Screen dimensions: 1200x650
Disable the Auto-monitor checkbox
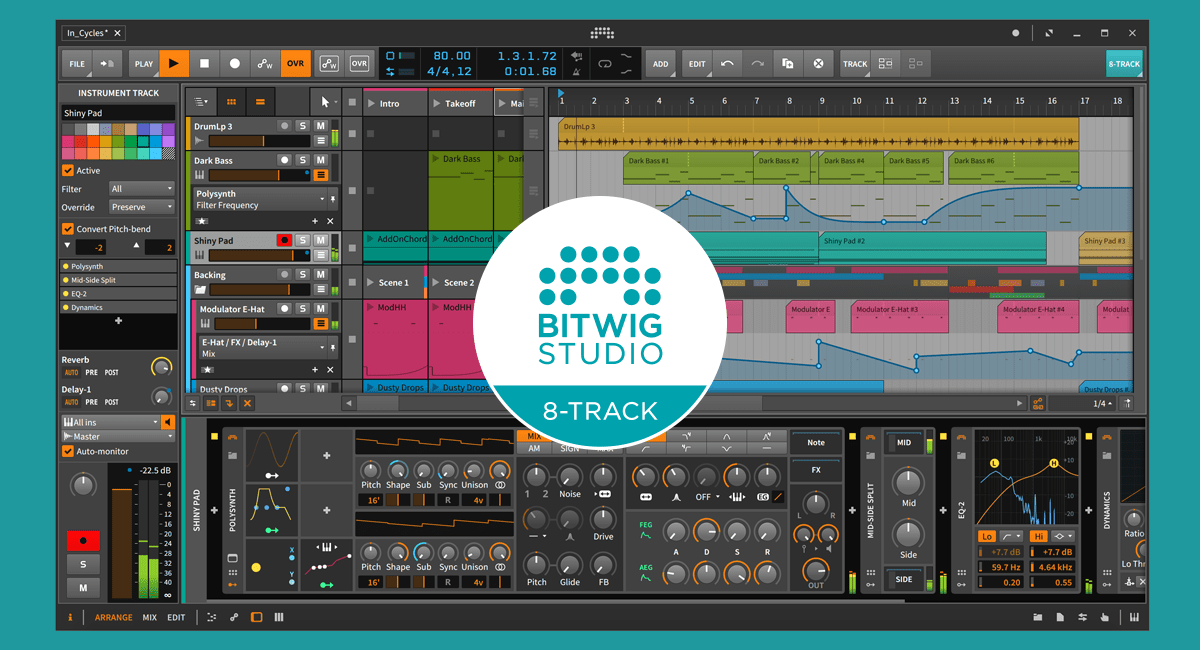click(68, 451)
